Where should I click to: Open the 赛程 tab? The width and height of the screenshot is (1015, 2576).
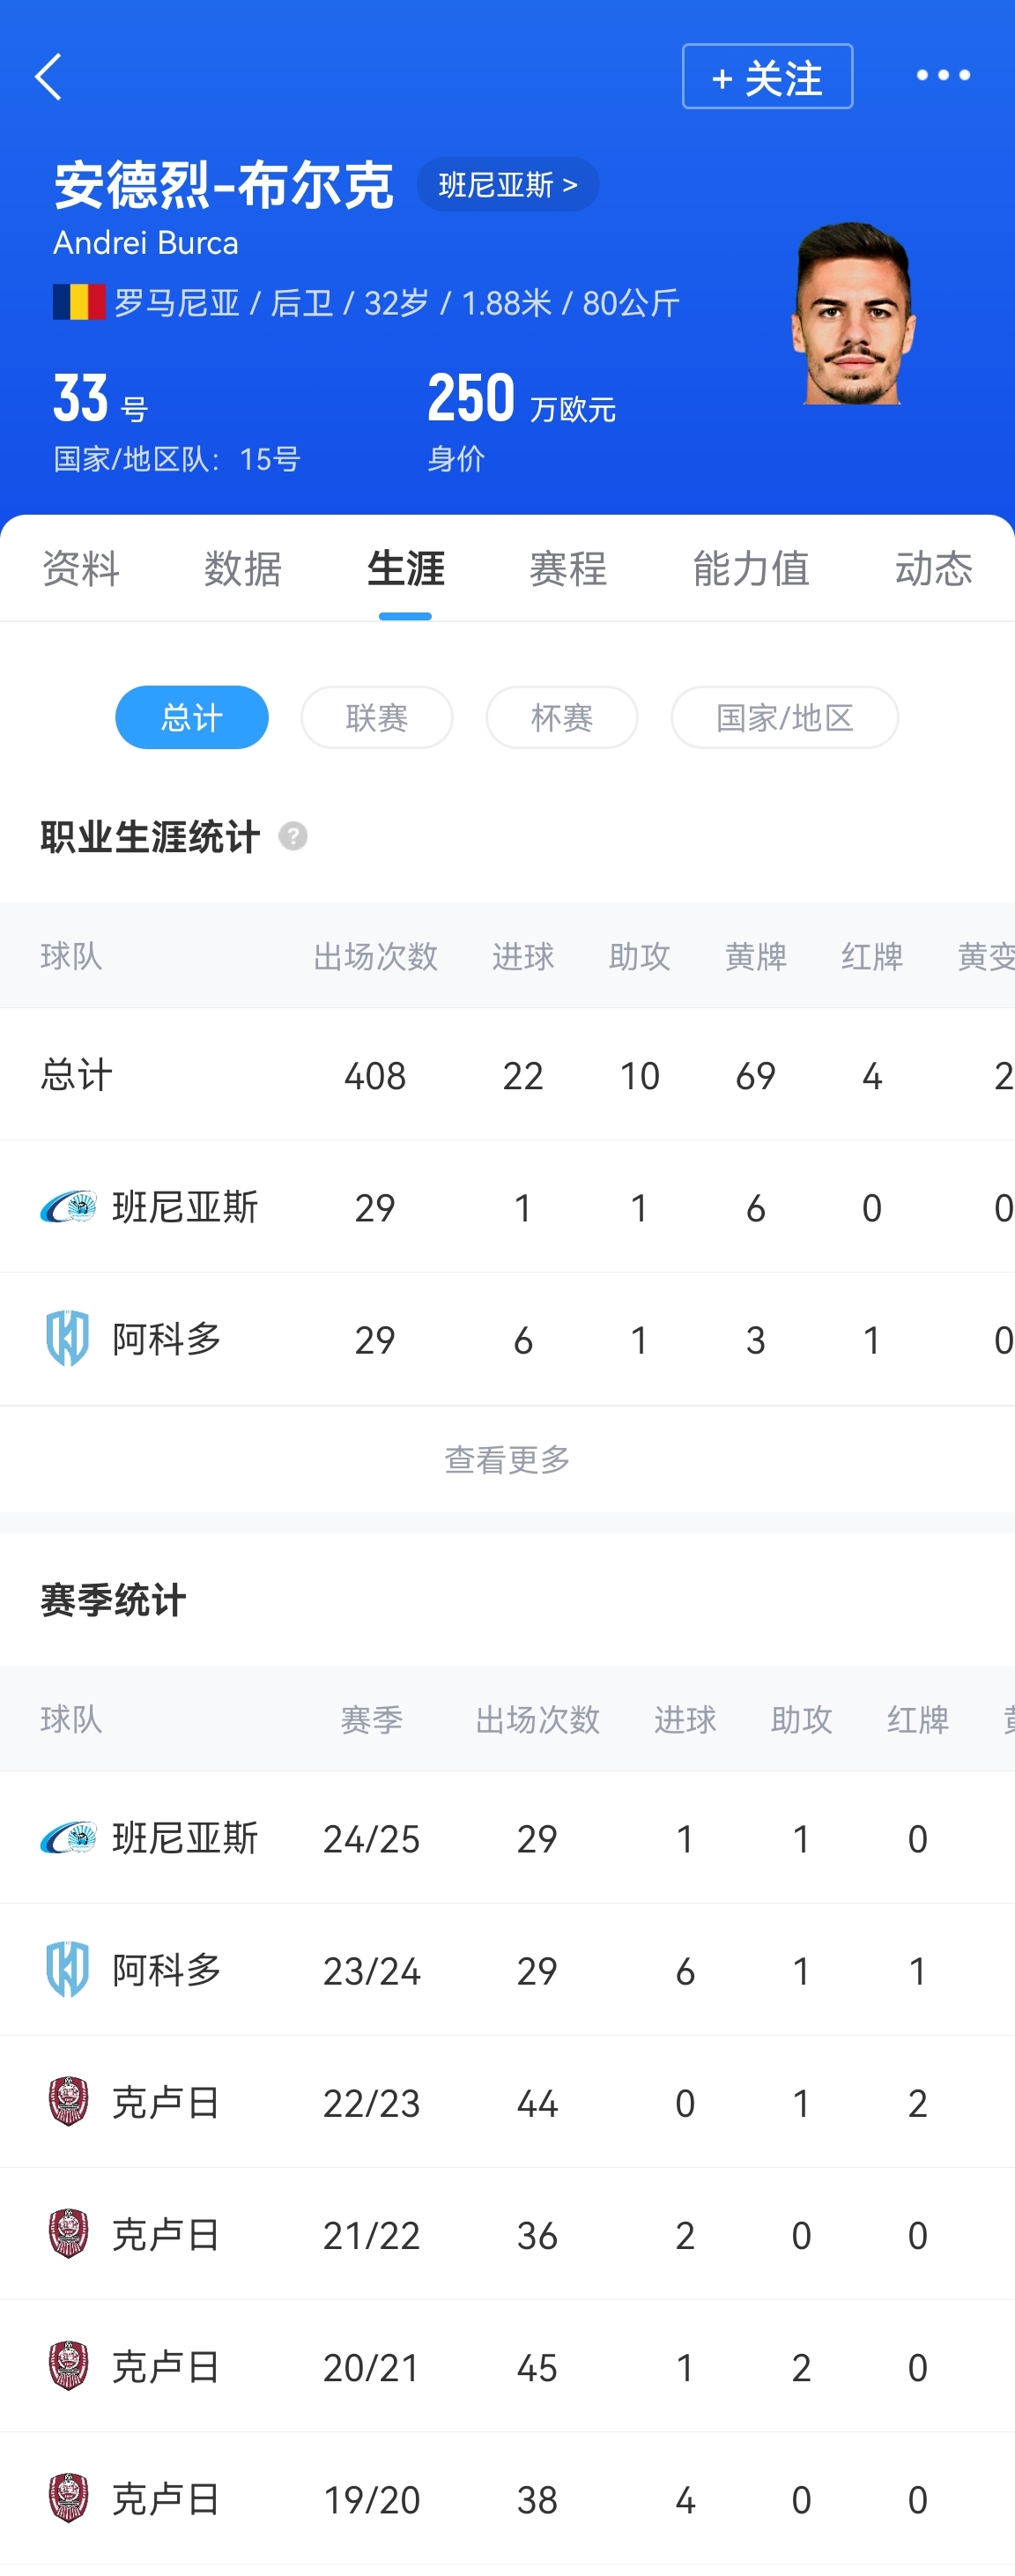568,569
